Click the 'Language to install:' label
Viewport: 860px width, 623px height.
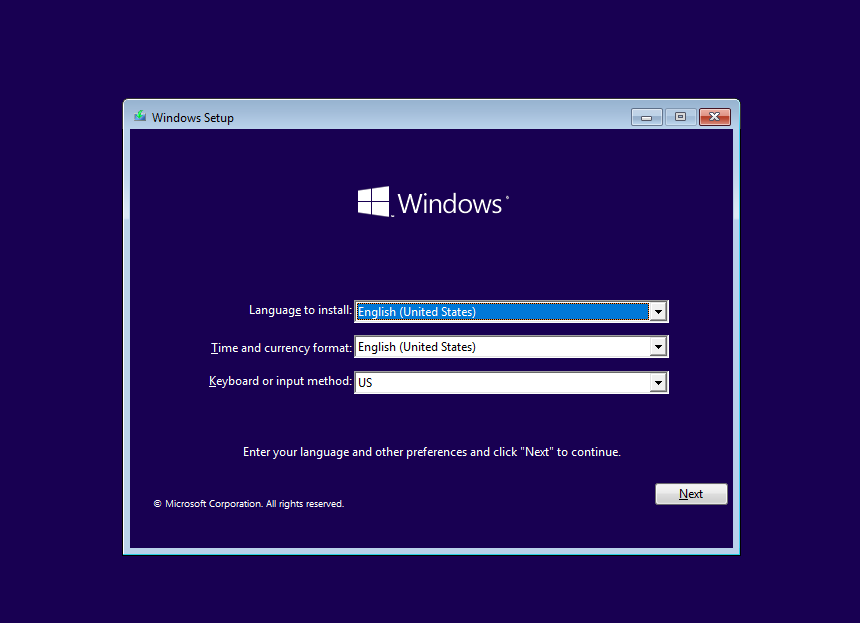pos(300,310)
